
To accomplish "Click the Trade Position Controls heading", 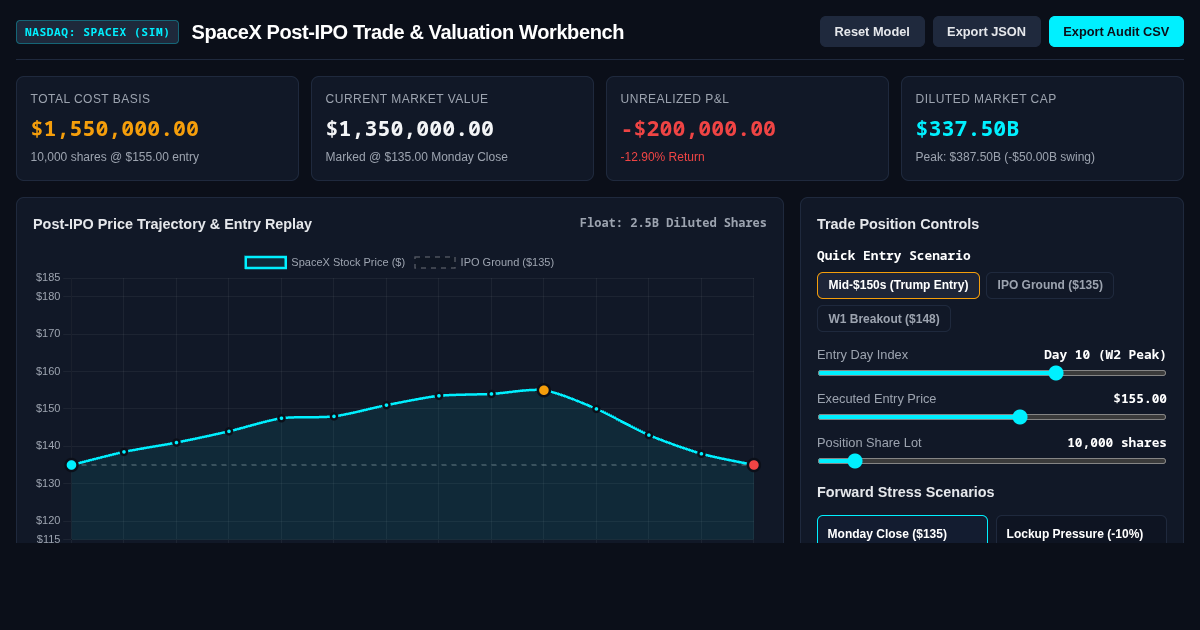I will point(898,224).
